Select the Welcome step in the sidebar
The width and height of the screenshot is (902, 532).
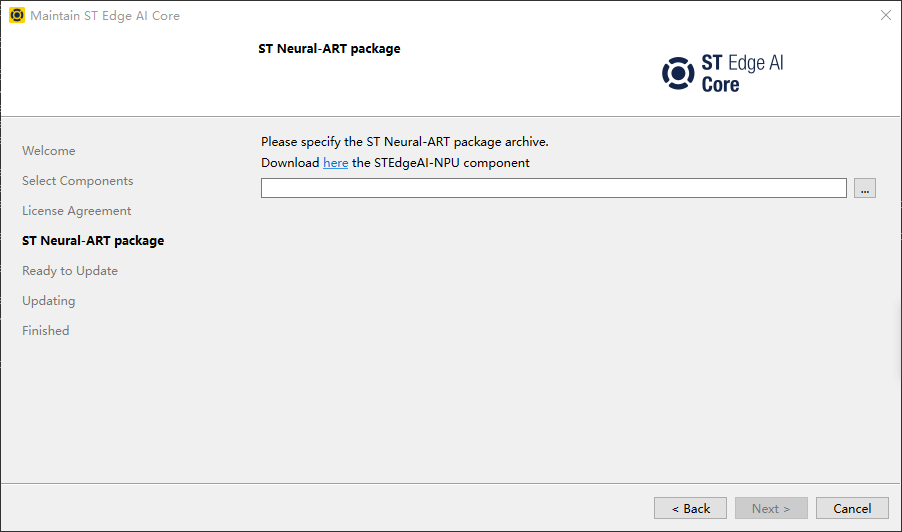[x=49, y=151]
